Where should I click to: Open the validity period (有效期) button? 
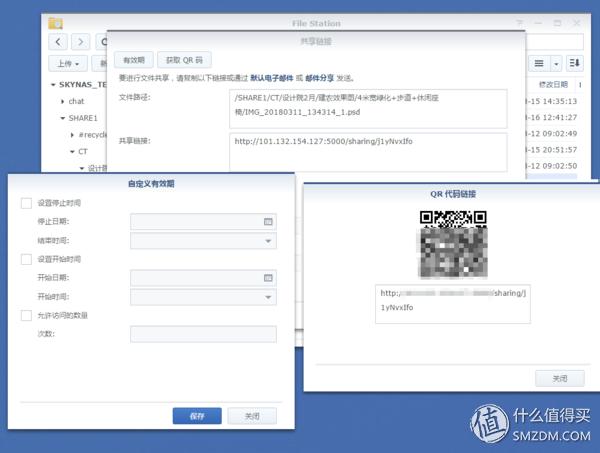134,60
